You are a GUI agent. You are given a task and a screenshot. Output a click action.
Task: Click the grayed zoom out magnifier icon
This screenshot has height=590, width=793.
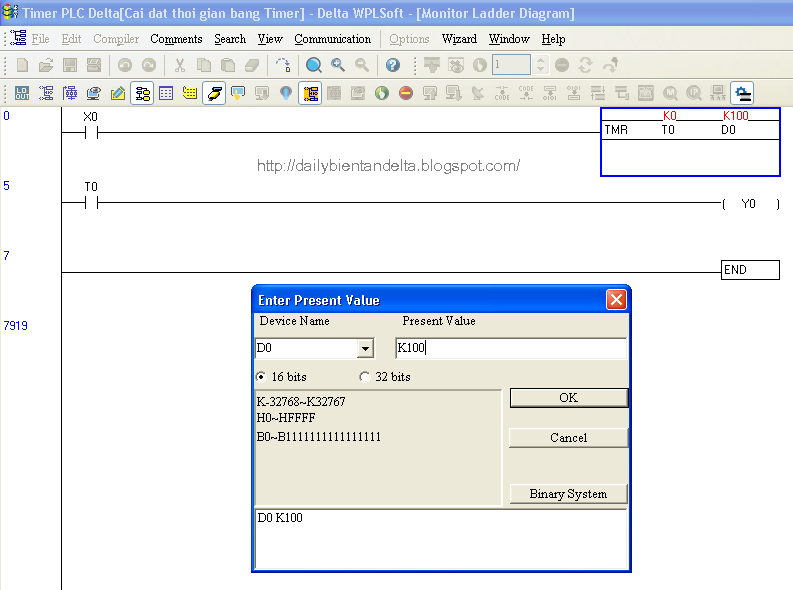[362, 65]
